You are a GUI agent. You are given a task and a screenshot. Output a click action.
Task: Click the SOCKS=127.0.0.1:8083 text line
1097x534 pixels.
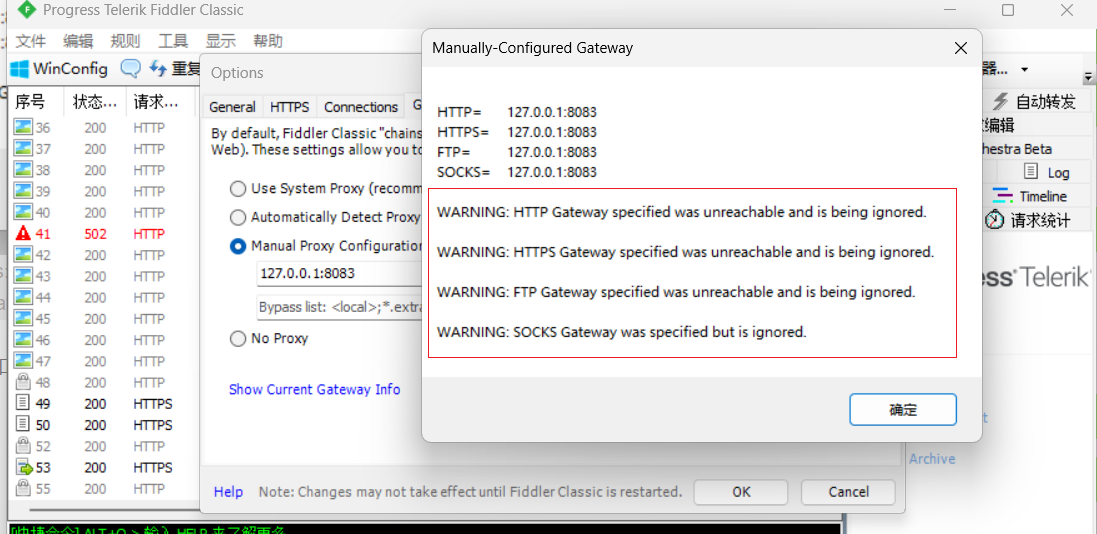click(517, 172)
